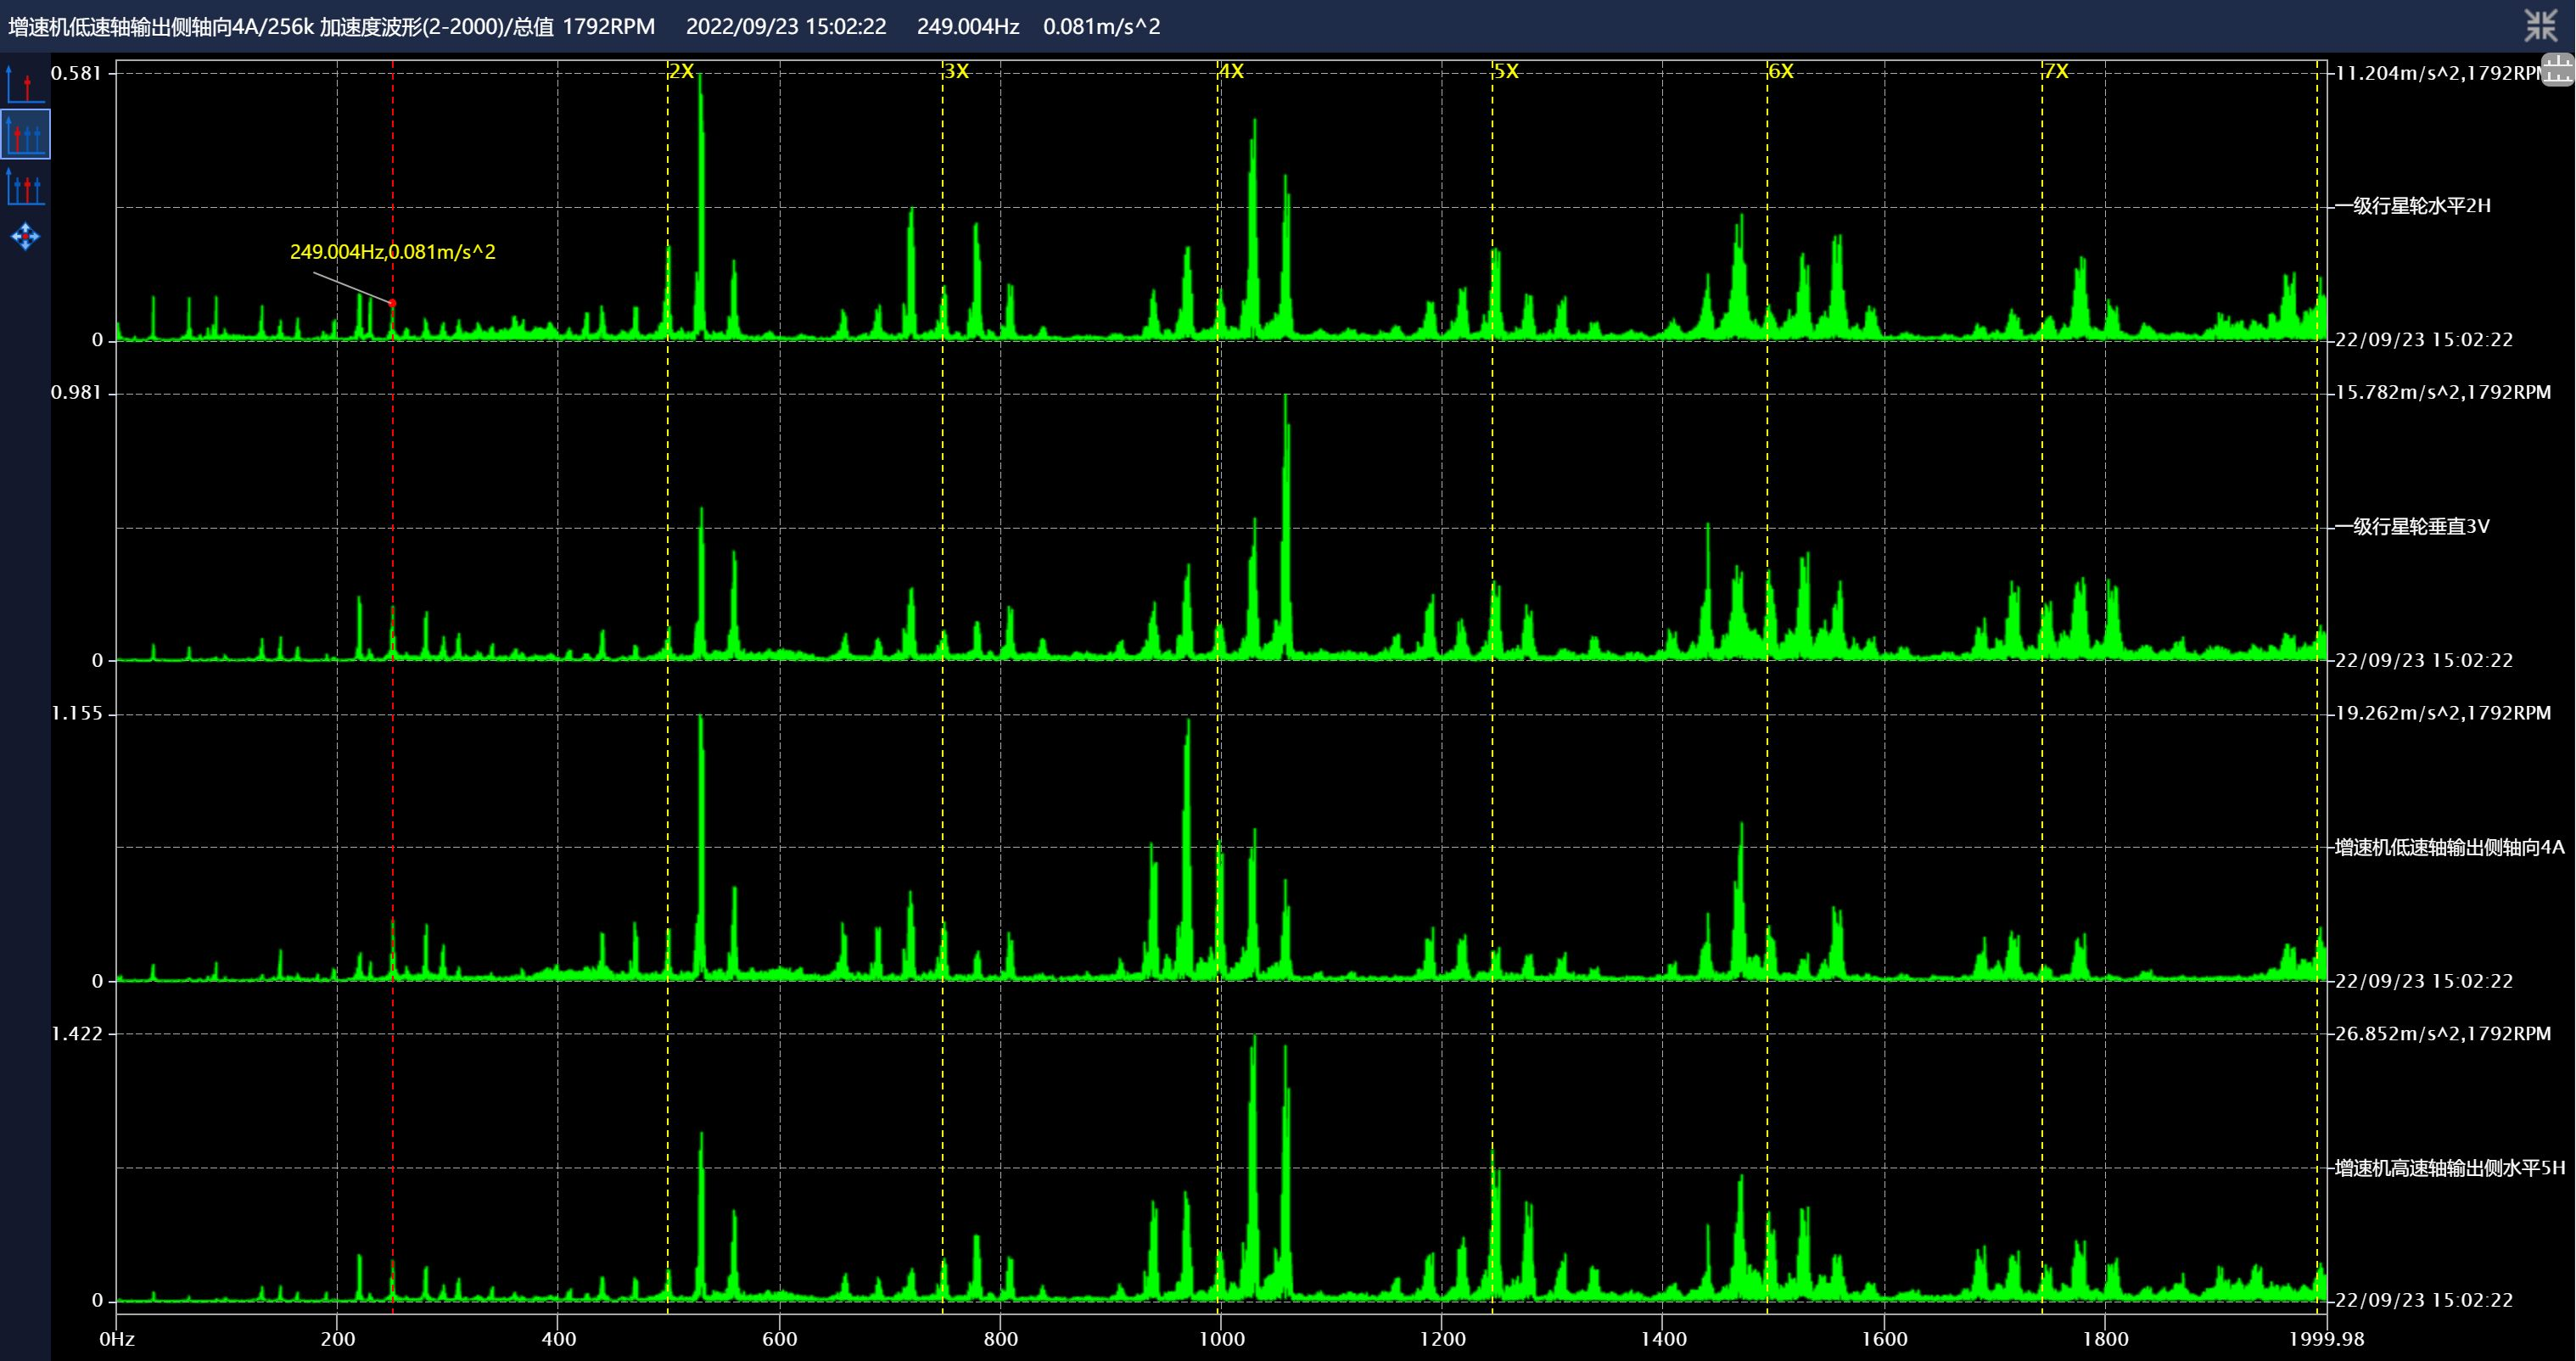The width and height of the screenshot is (2576, 1361).
Task: Toggle the grey stacked-charts layout button
Action: (2558, 71)
